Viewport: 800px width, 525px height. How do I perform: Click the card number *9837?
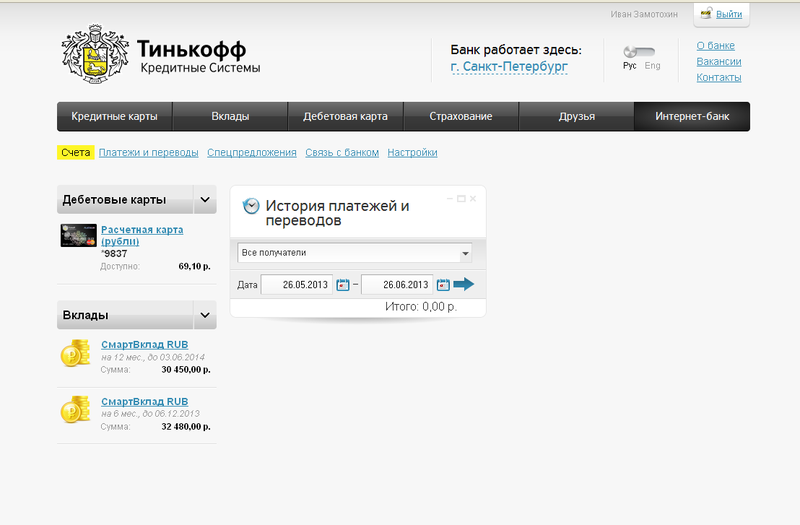click(114, 254)
